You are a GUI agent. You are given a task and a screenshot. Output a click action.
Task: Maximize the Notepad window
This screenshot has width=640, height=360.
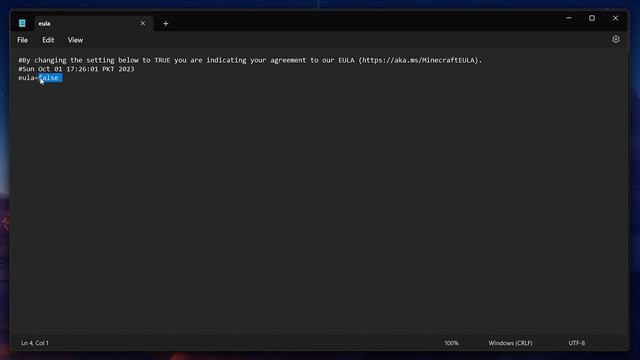(x=592, y=18)
